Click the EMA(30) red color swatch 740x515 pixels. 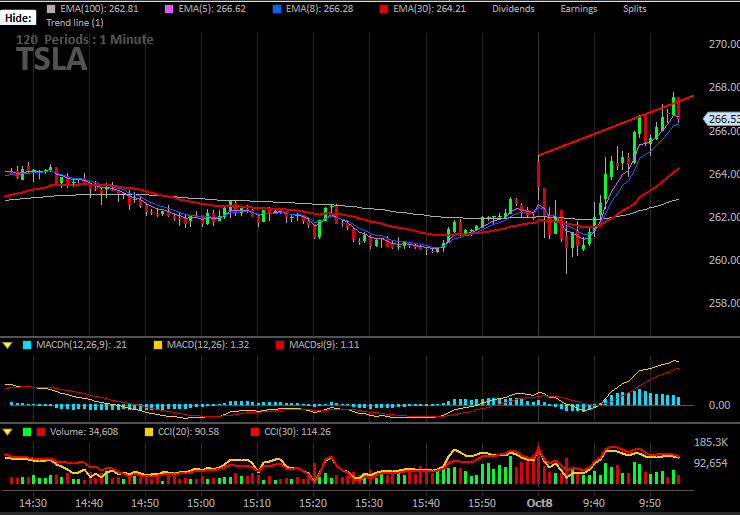pos(384,9)
